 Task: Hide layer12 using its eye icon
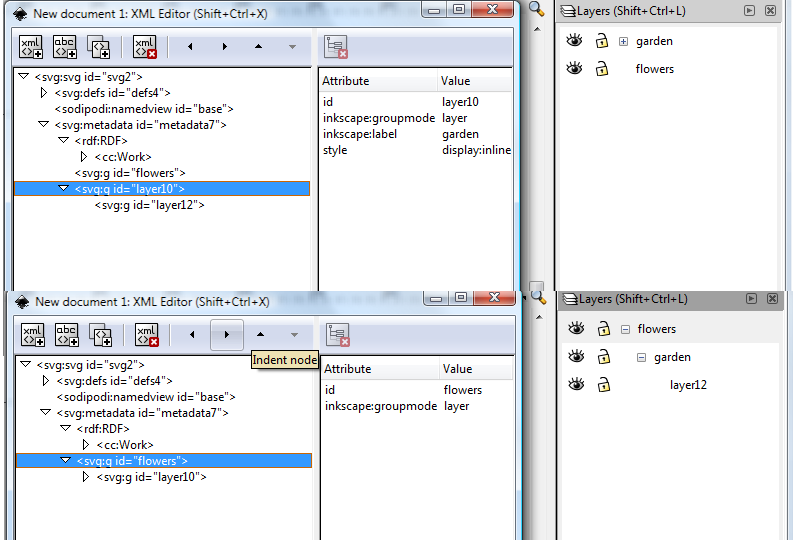click(575, 385)
